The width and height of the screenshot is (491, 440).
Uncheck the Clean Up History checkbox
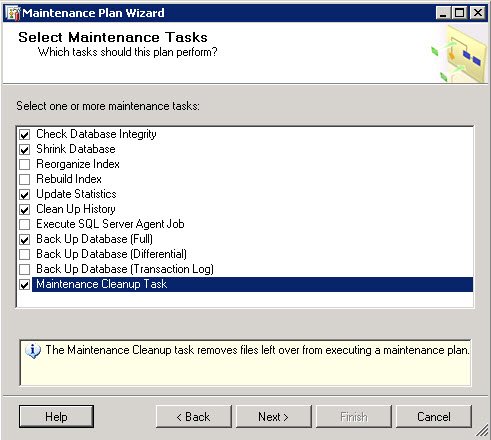[25, 210]
